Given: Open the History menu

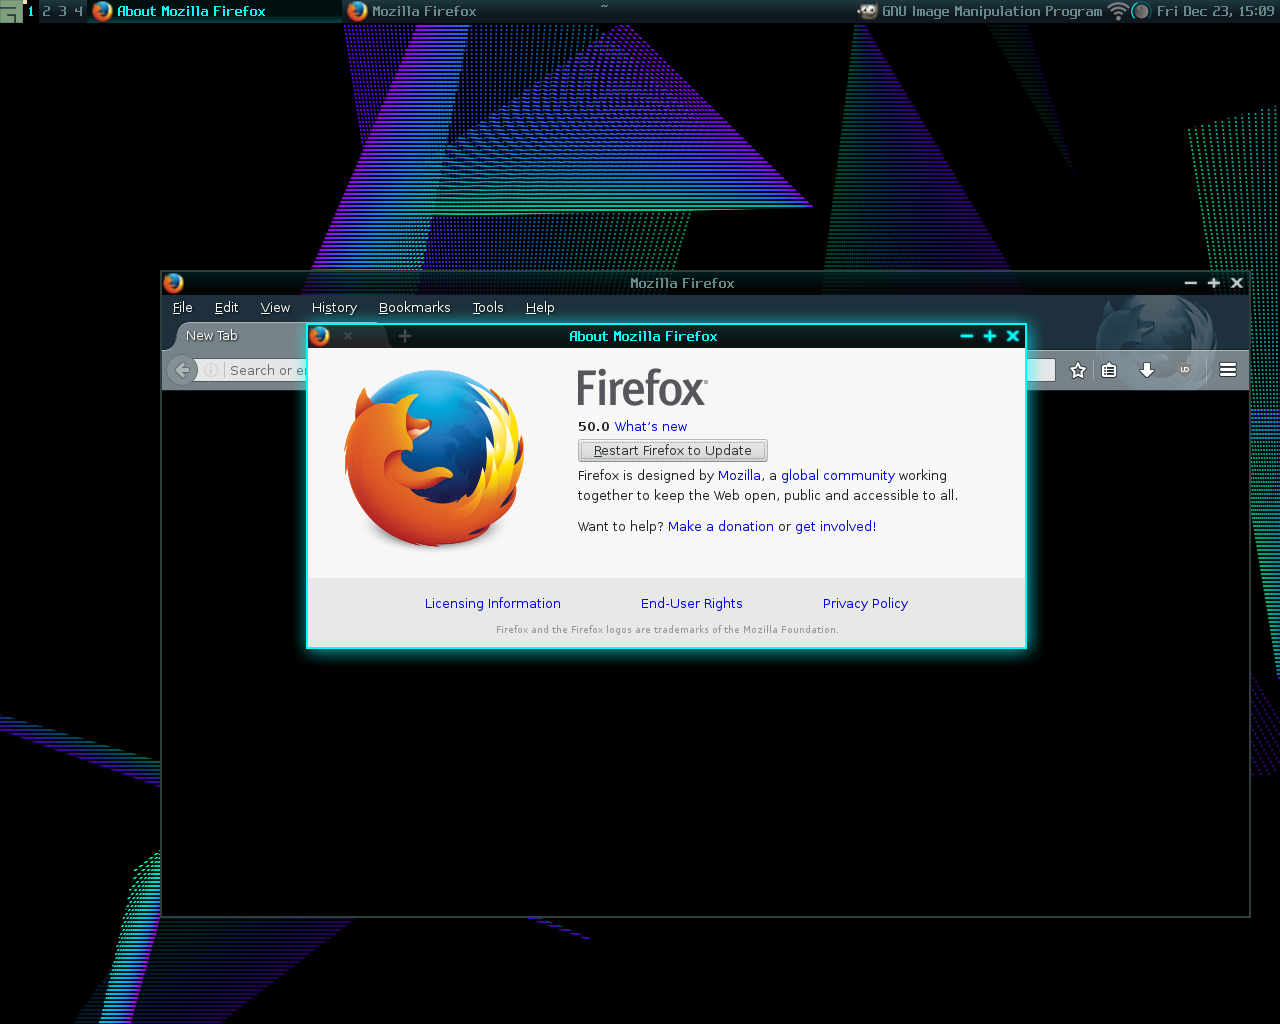Looking at the screenshot, I should pos(334,308).
